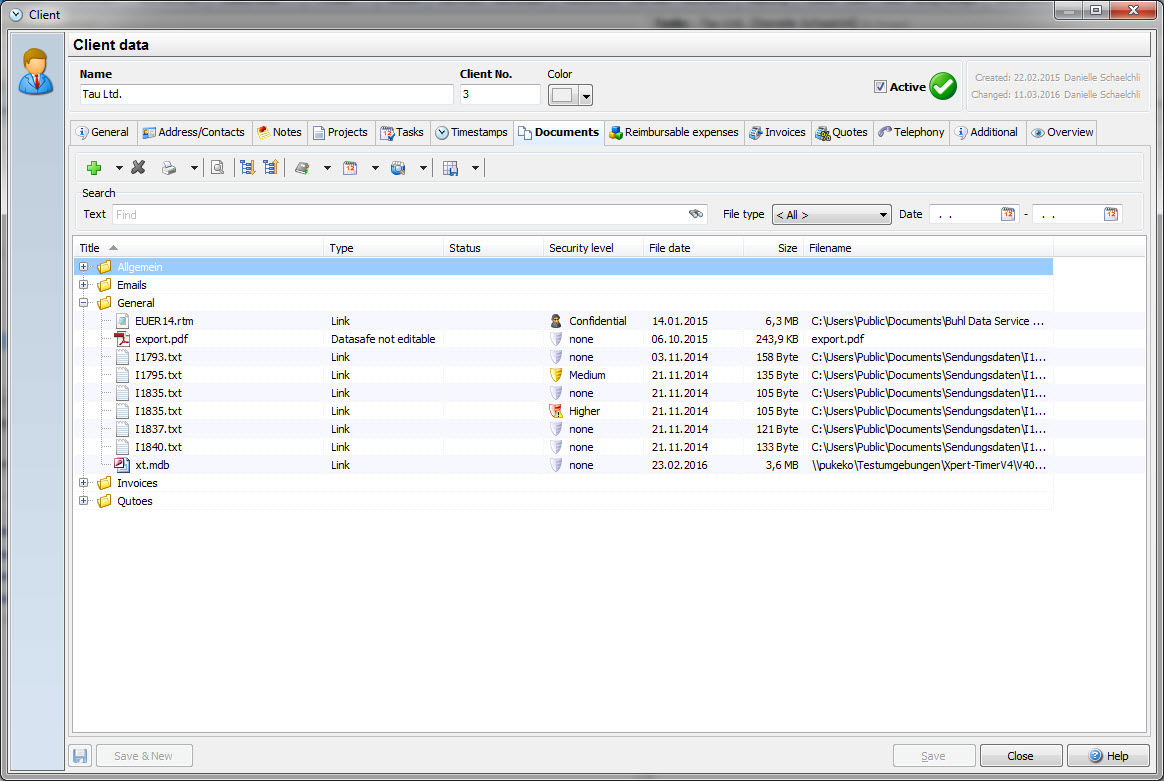The width and height of the screenshot is (1164, 781).
Task: Click the printer icon in toolbar
Action: pyautogui.click(x=169, y=168)
